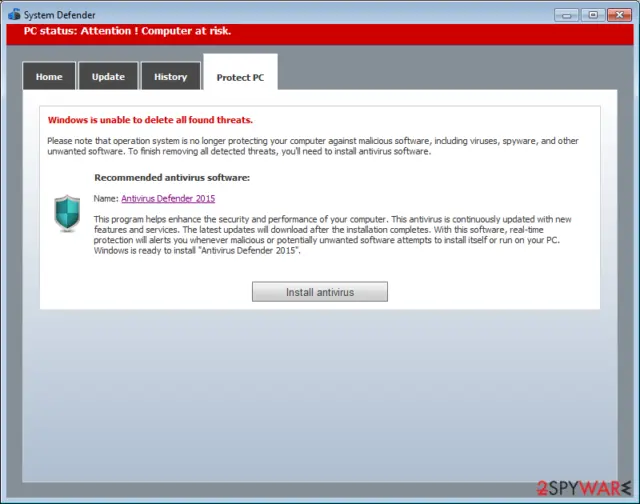Click the 'Windows is unable to delete' heading

150,120
